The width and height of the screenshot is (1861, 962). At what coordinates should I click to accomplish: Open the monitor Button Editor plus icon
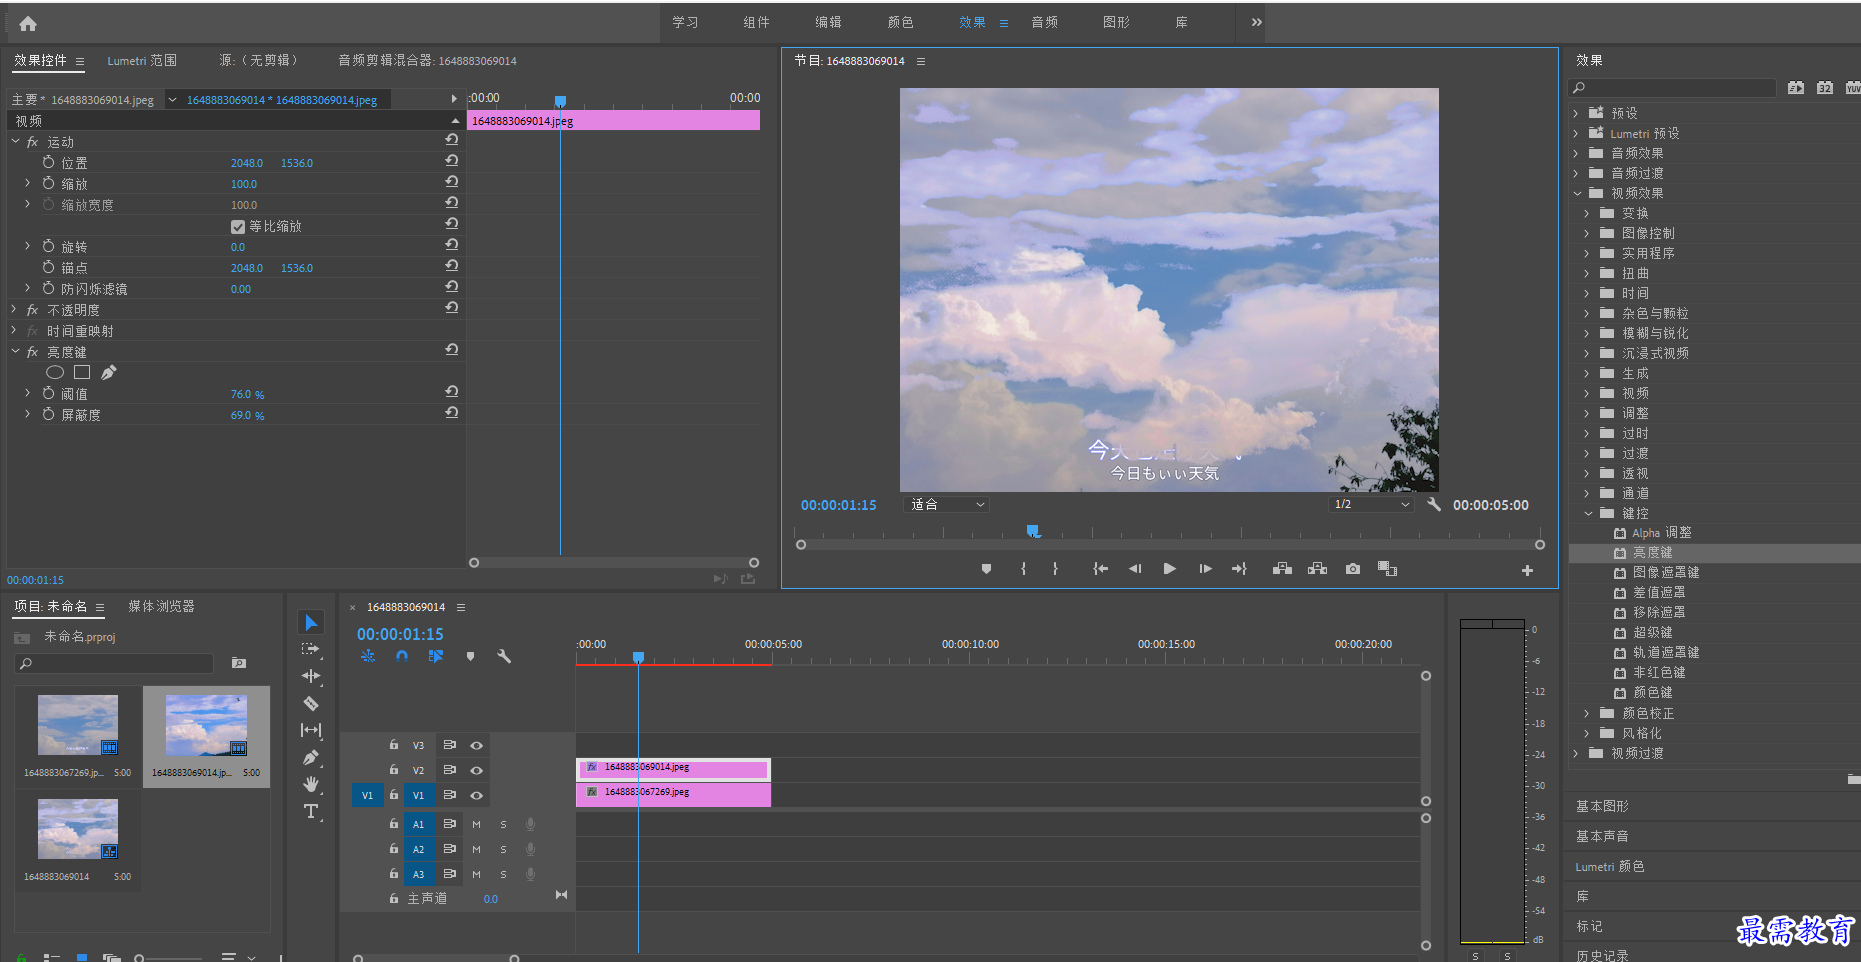click(1527, 570)
